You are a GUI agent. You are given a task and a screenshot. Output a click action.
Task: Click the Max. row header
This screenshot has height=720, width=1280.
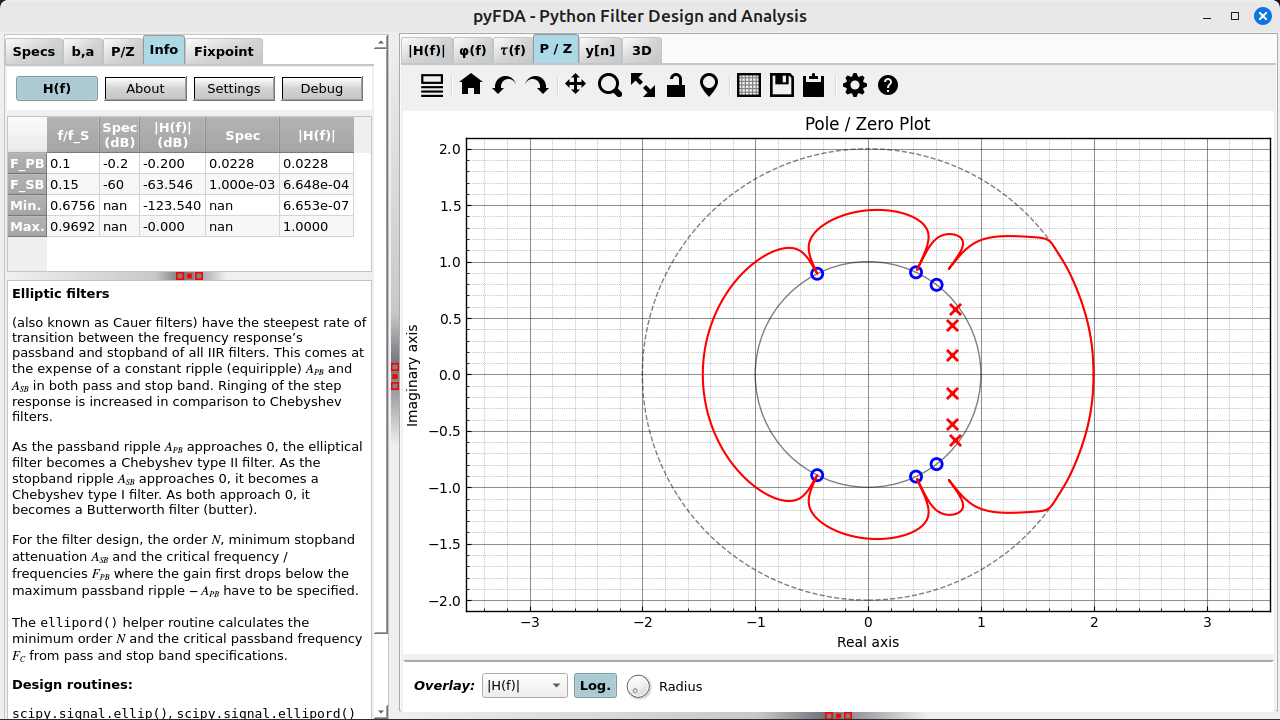pos(27,226)
